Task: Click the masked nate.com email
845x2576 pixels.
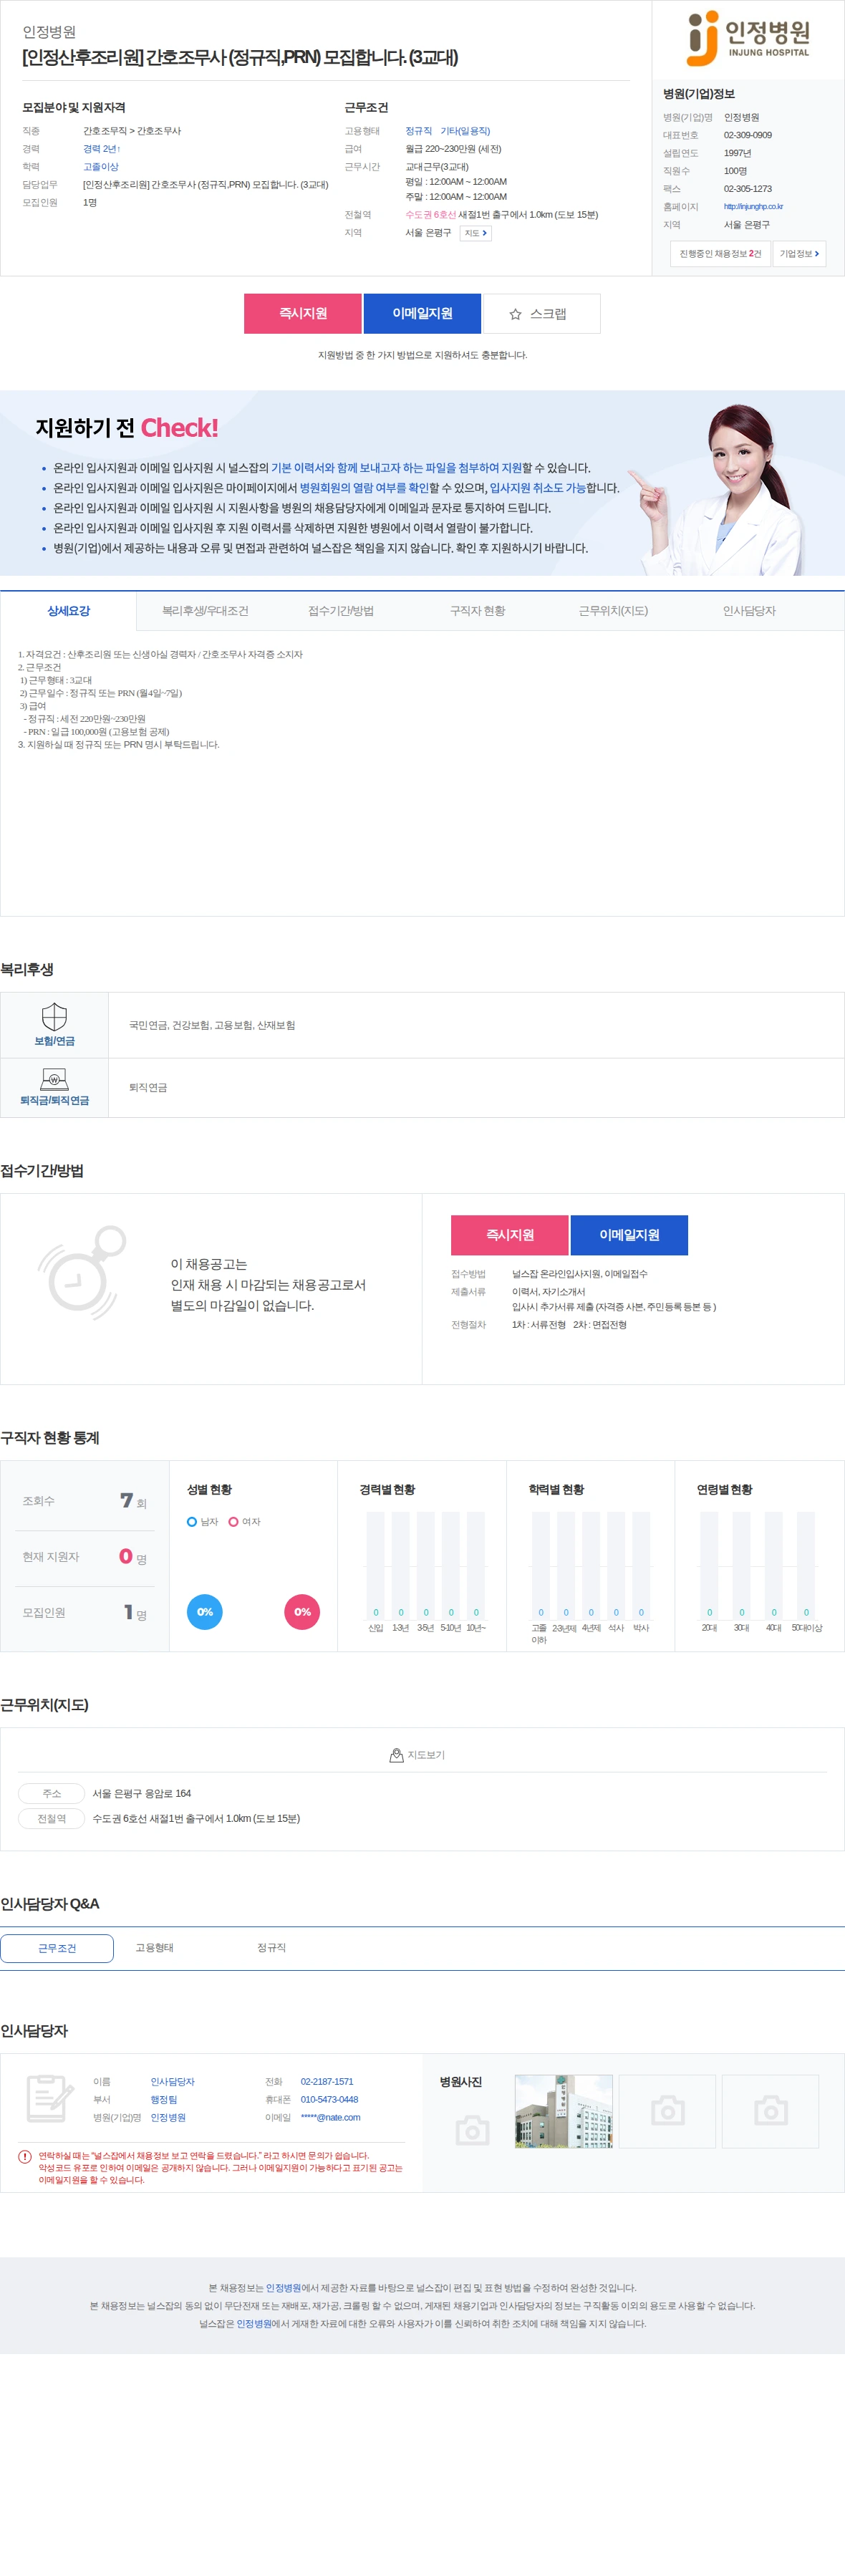Action: pyautogui.click(x=330, y=2117)
